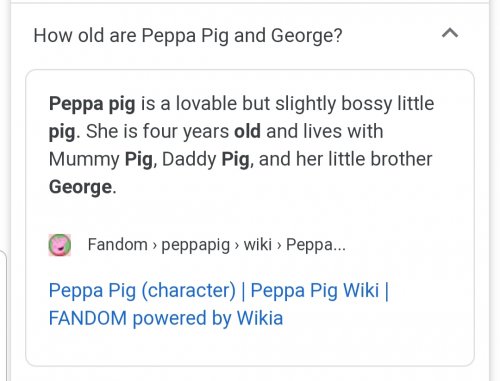This screenshot has height=381, width=500.
Task: Select the 'peppapig' breadcrumb segment
Action: [196, 245]
